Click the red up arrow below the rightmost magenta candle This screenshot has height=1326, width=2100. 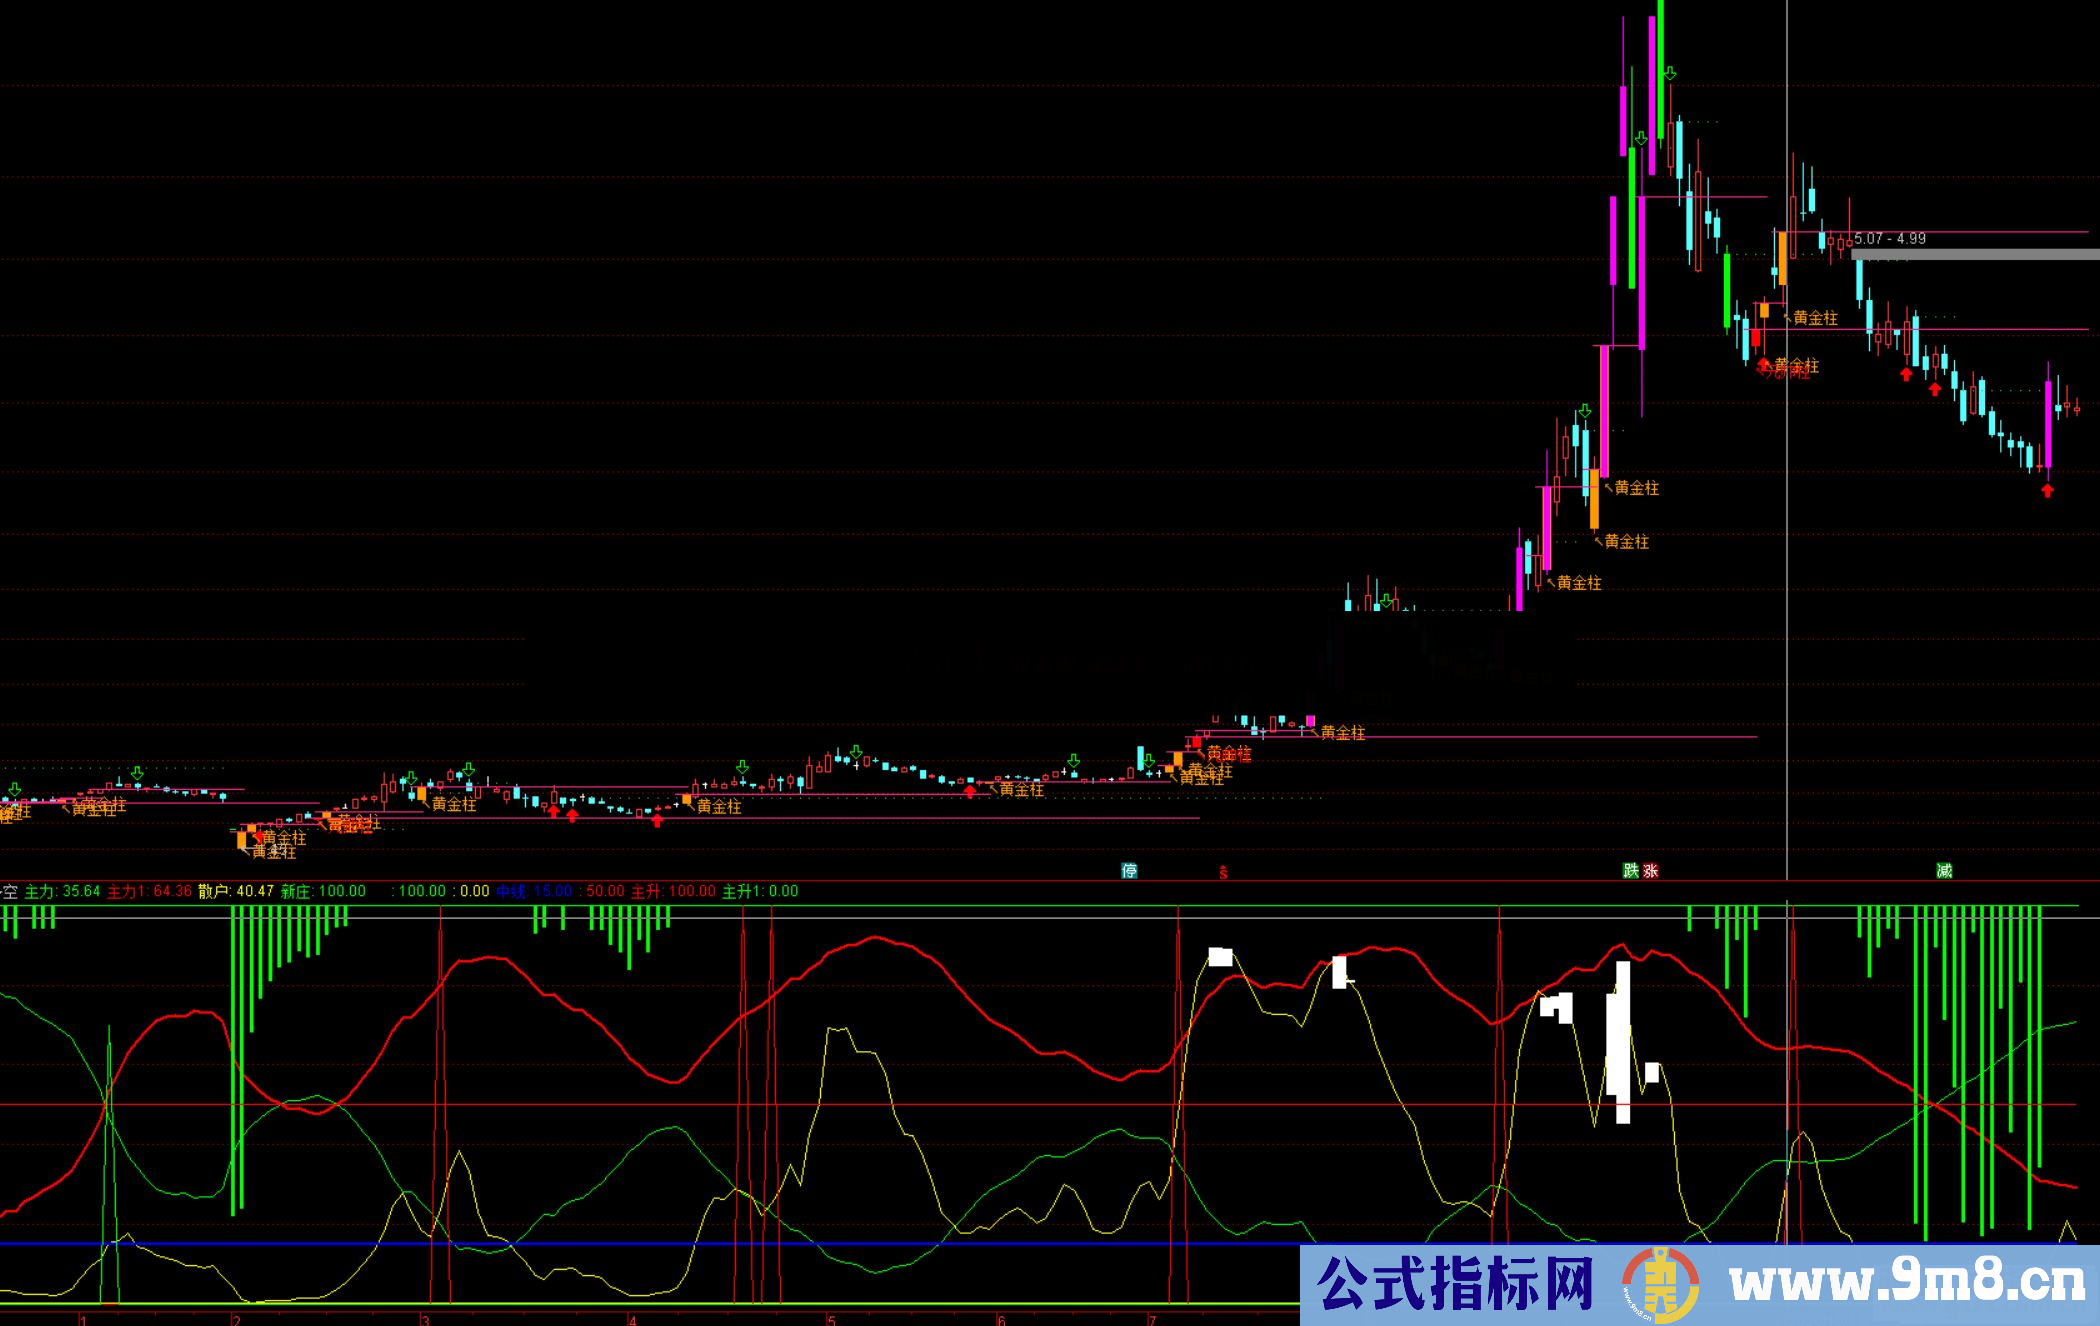[2047, 490]
